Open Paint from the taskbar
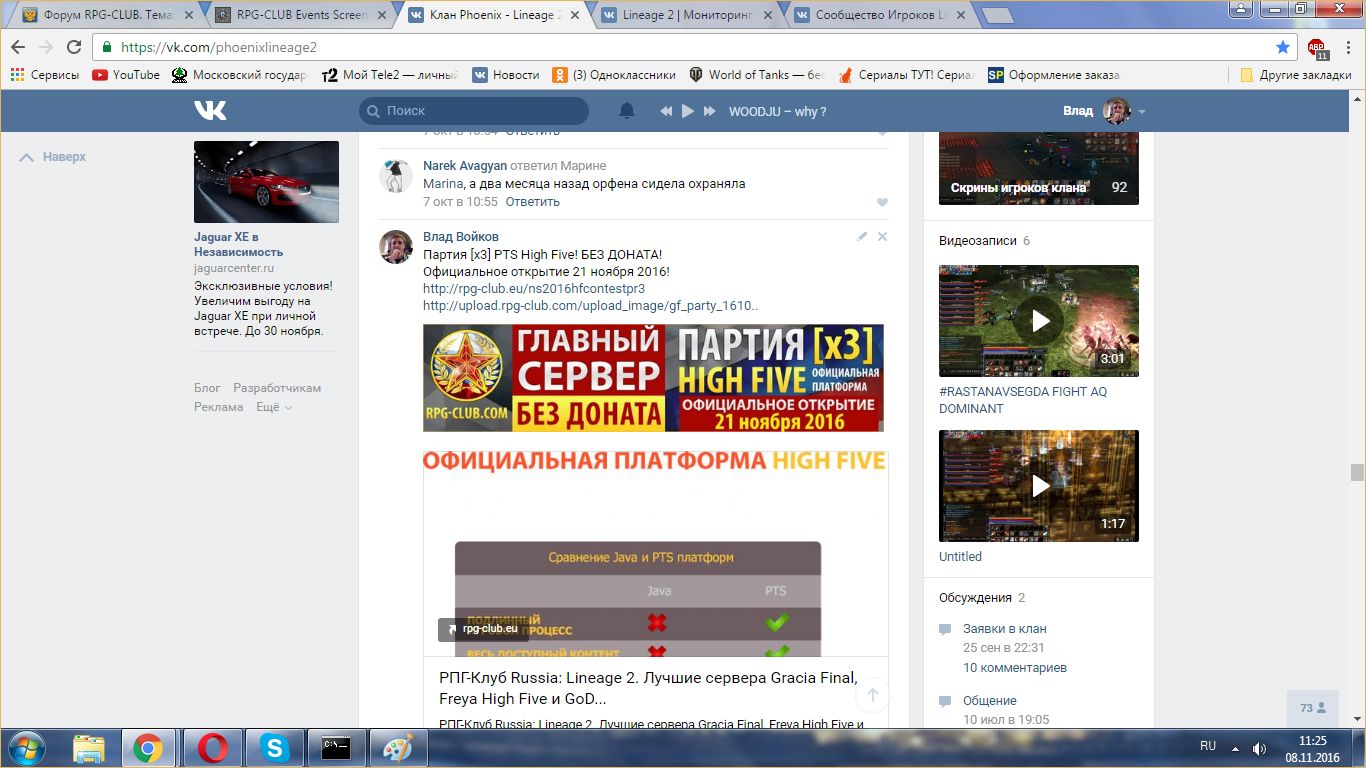The width and height of the screenshot is (1366, 768). [x=399, y=748]
